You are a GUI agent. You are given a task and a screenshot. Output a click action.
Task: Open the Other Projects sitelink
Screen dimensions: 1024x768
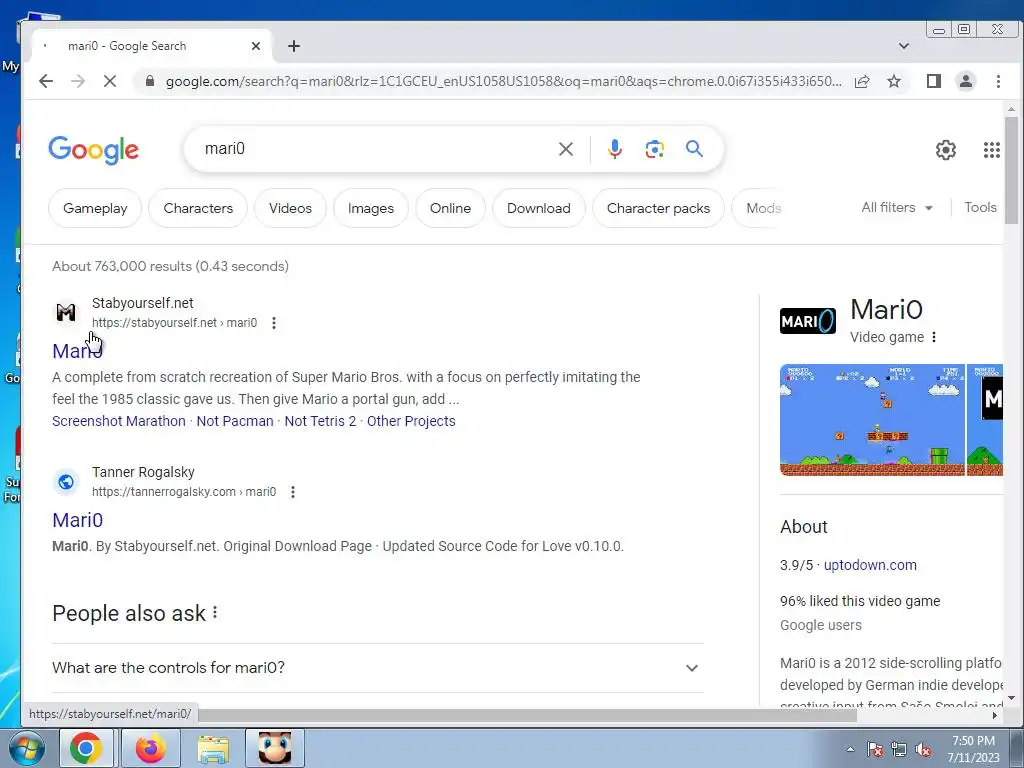(x=411, y=421)
